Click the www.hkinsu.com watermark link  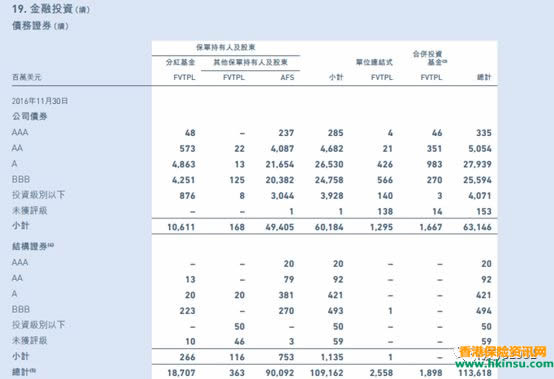click(x=504, y=363)
